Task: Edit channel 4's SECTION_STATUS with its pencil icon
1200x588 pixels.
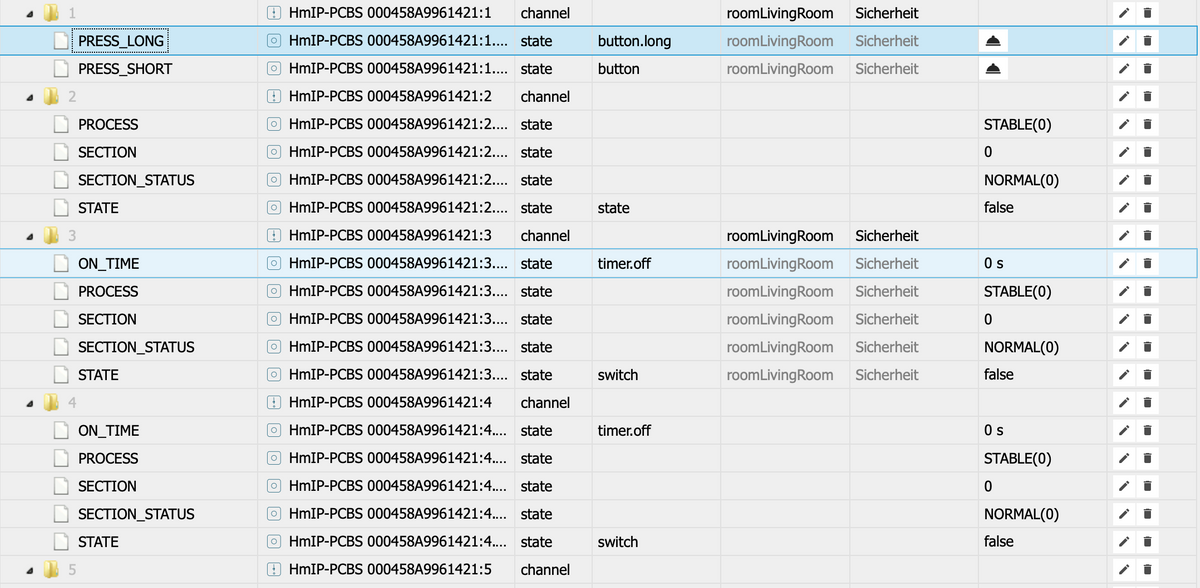Action: (1125, 515)
